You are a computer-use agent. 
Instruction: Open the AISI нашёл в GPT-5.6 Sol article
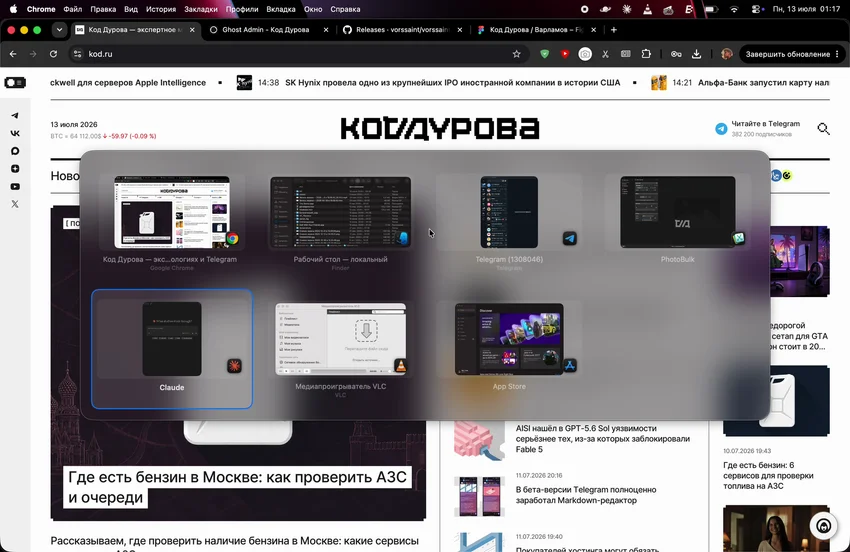tap(603, 439)
